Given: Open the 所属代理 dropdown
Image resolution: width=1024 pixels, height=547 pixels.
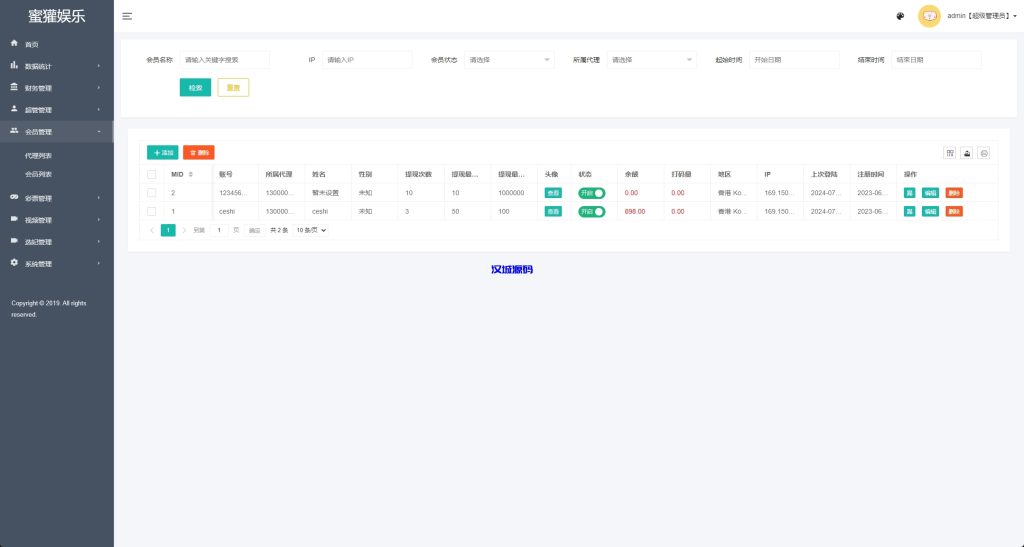Looking at the screenshot, I should pyautogui.click(x=651, y=60).
